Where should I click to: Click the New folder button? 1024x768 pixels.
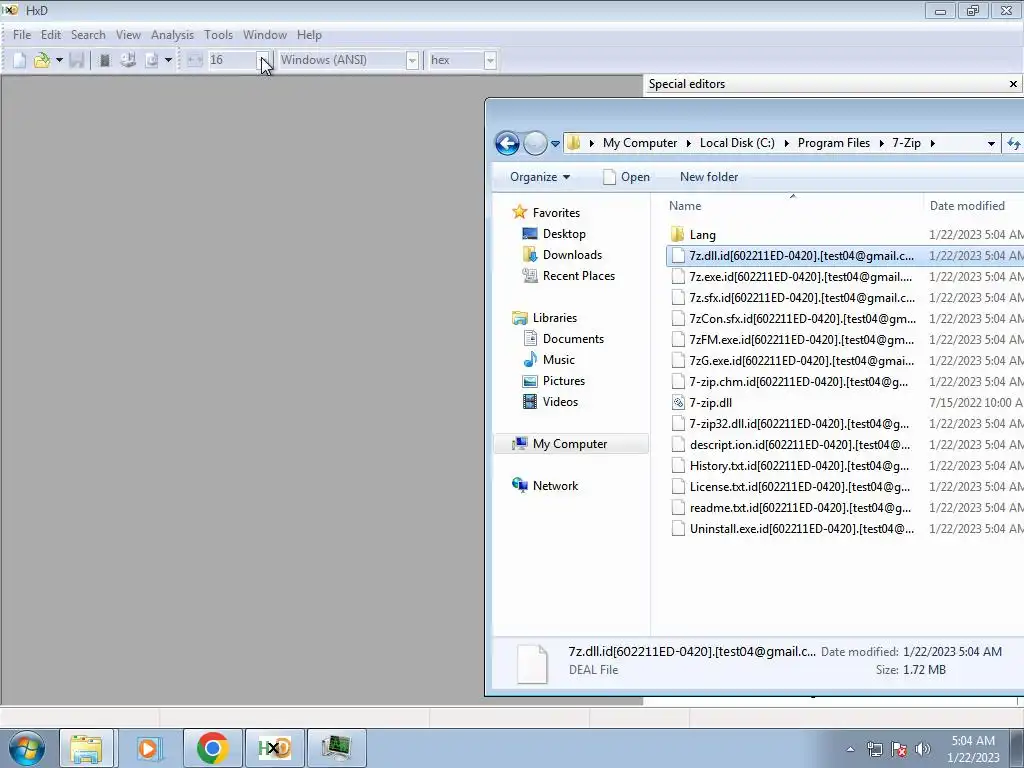[x=709, y=177]
